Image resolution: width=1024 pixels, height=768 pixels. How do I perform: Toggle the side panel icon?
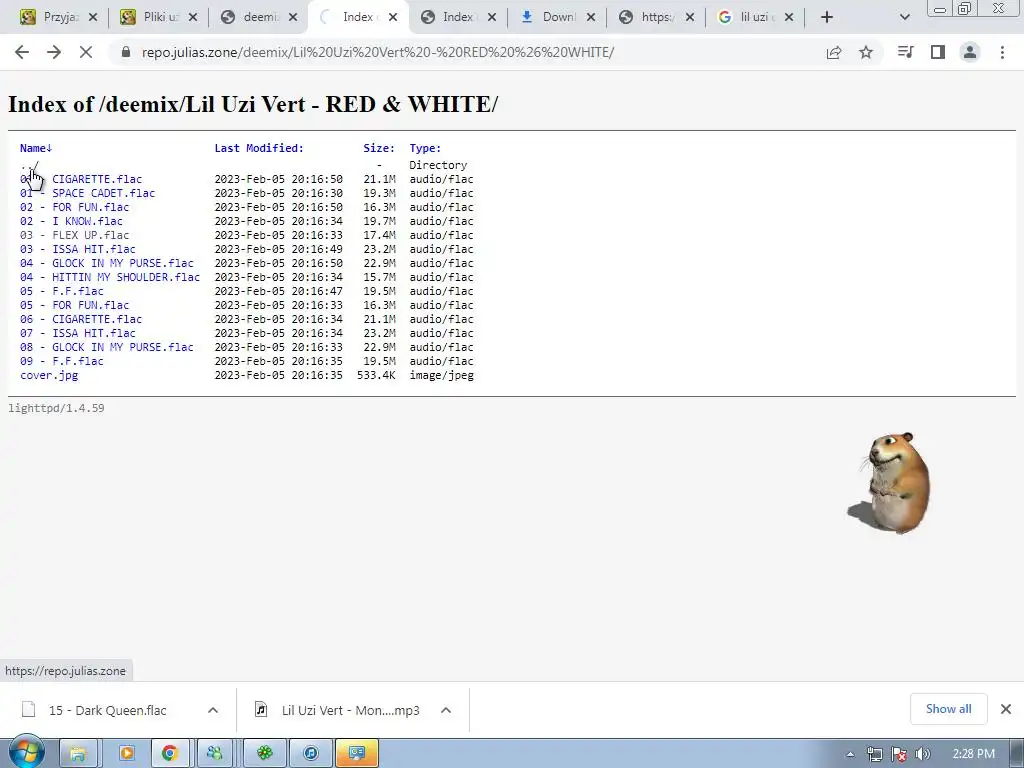[938, 52]
